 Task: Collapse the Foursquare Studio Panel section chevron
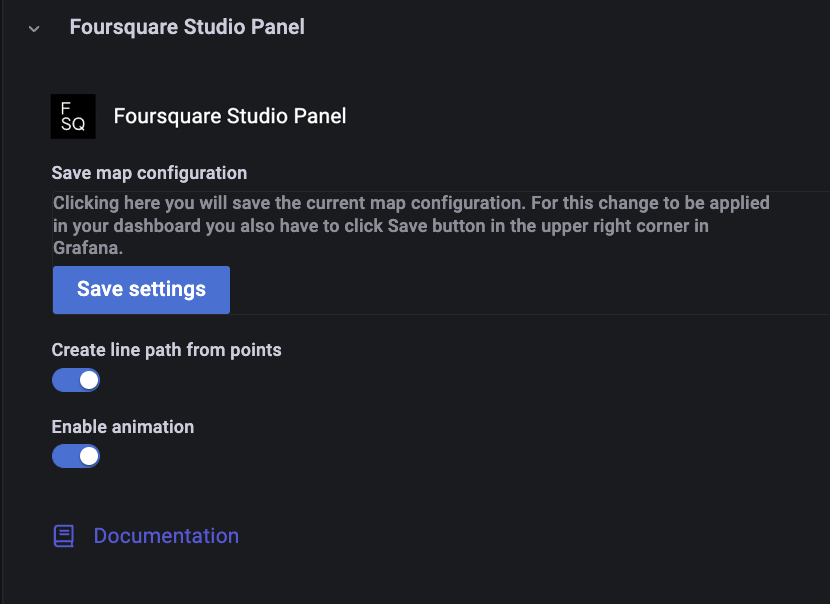[x=34, y=29]
